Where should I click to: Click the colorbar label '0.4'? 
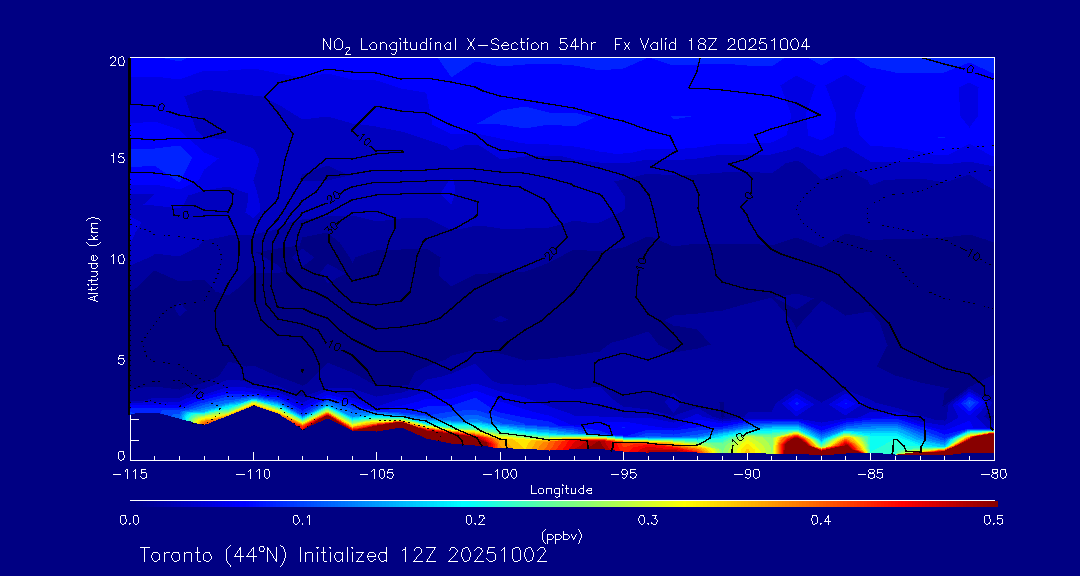[x=820, y=520]
